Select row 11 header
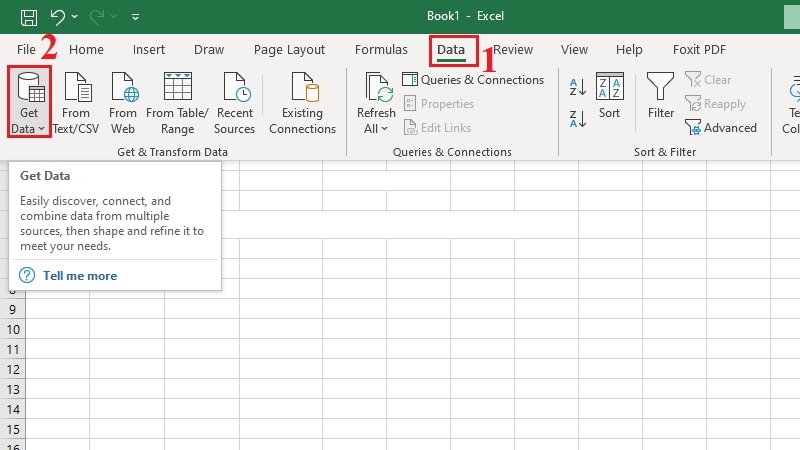Screen dimensions: 800x450 [x=13, y=349]
